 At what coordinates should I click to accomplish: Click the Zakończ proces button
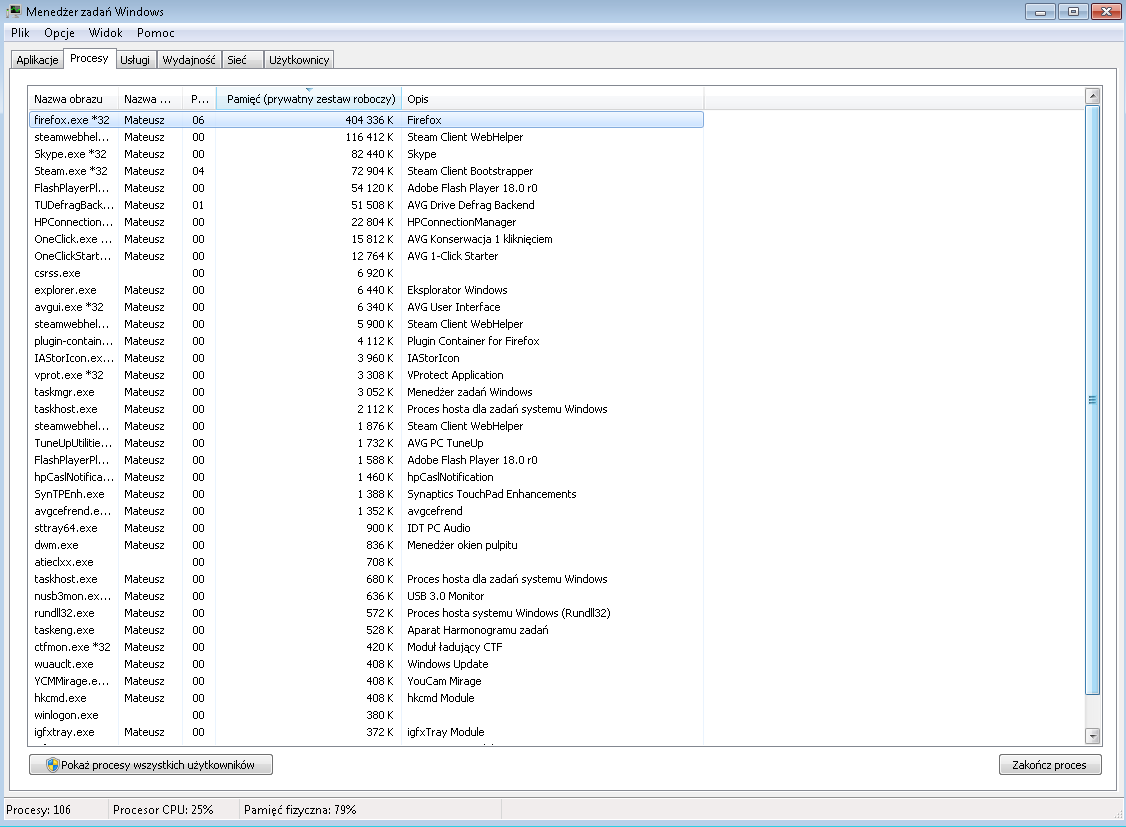click(1049, 765)
